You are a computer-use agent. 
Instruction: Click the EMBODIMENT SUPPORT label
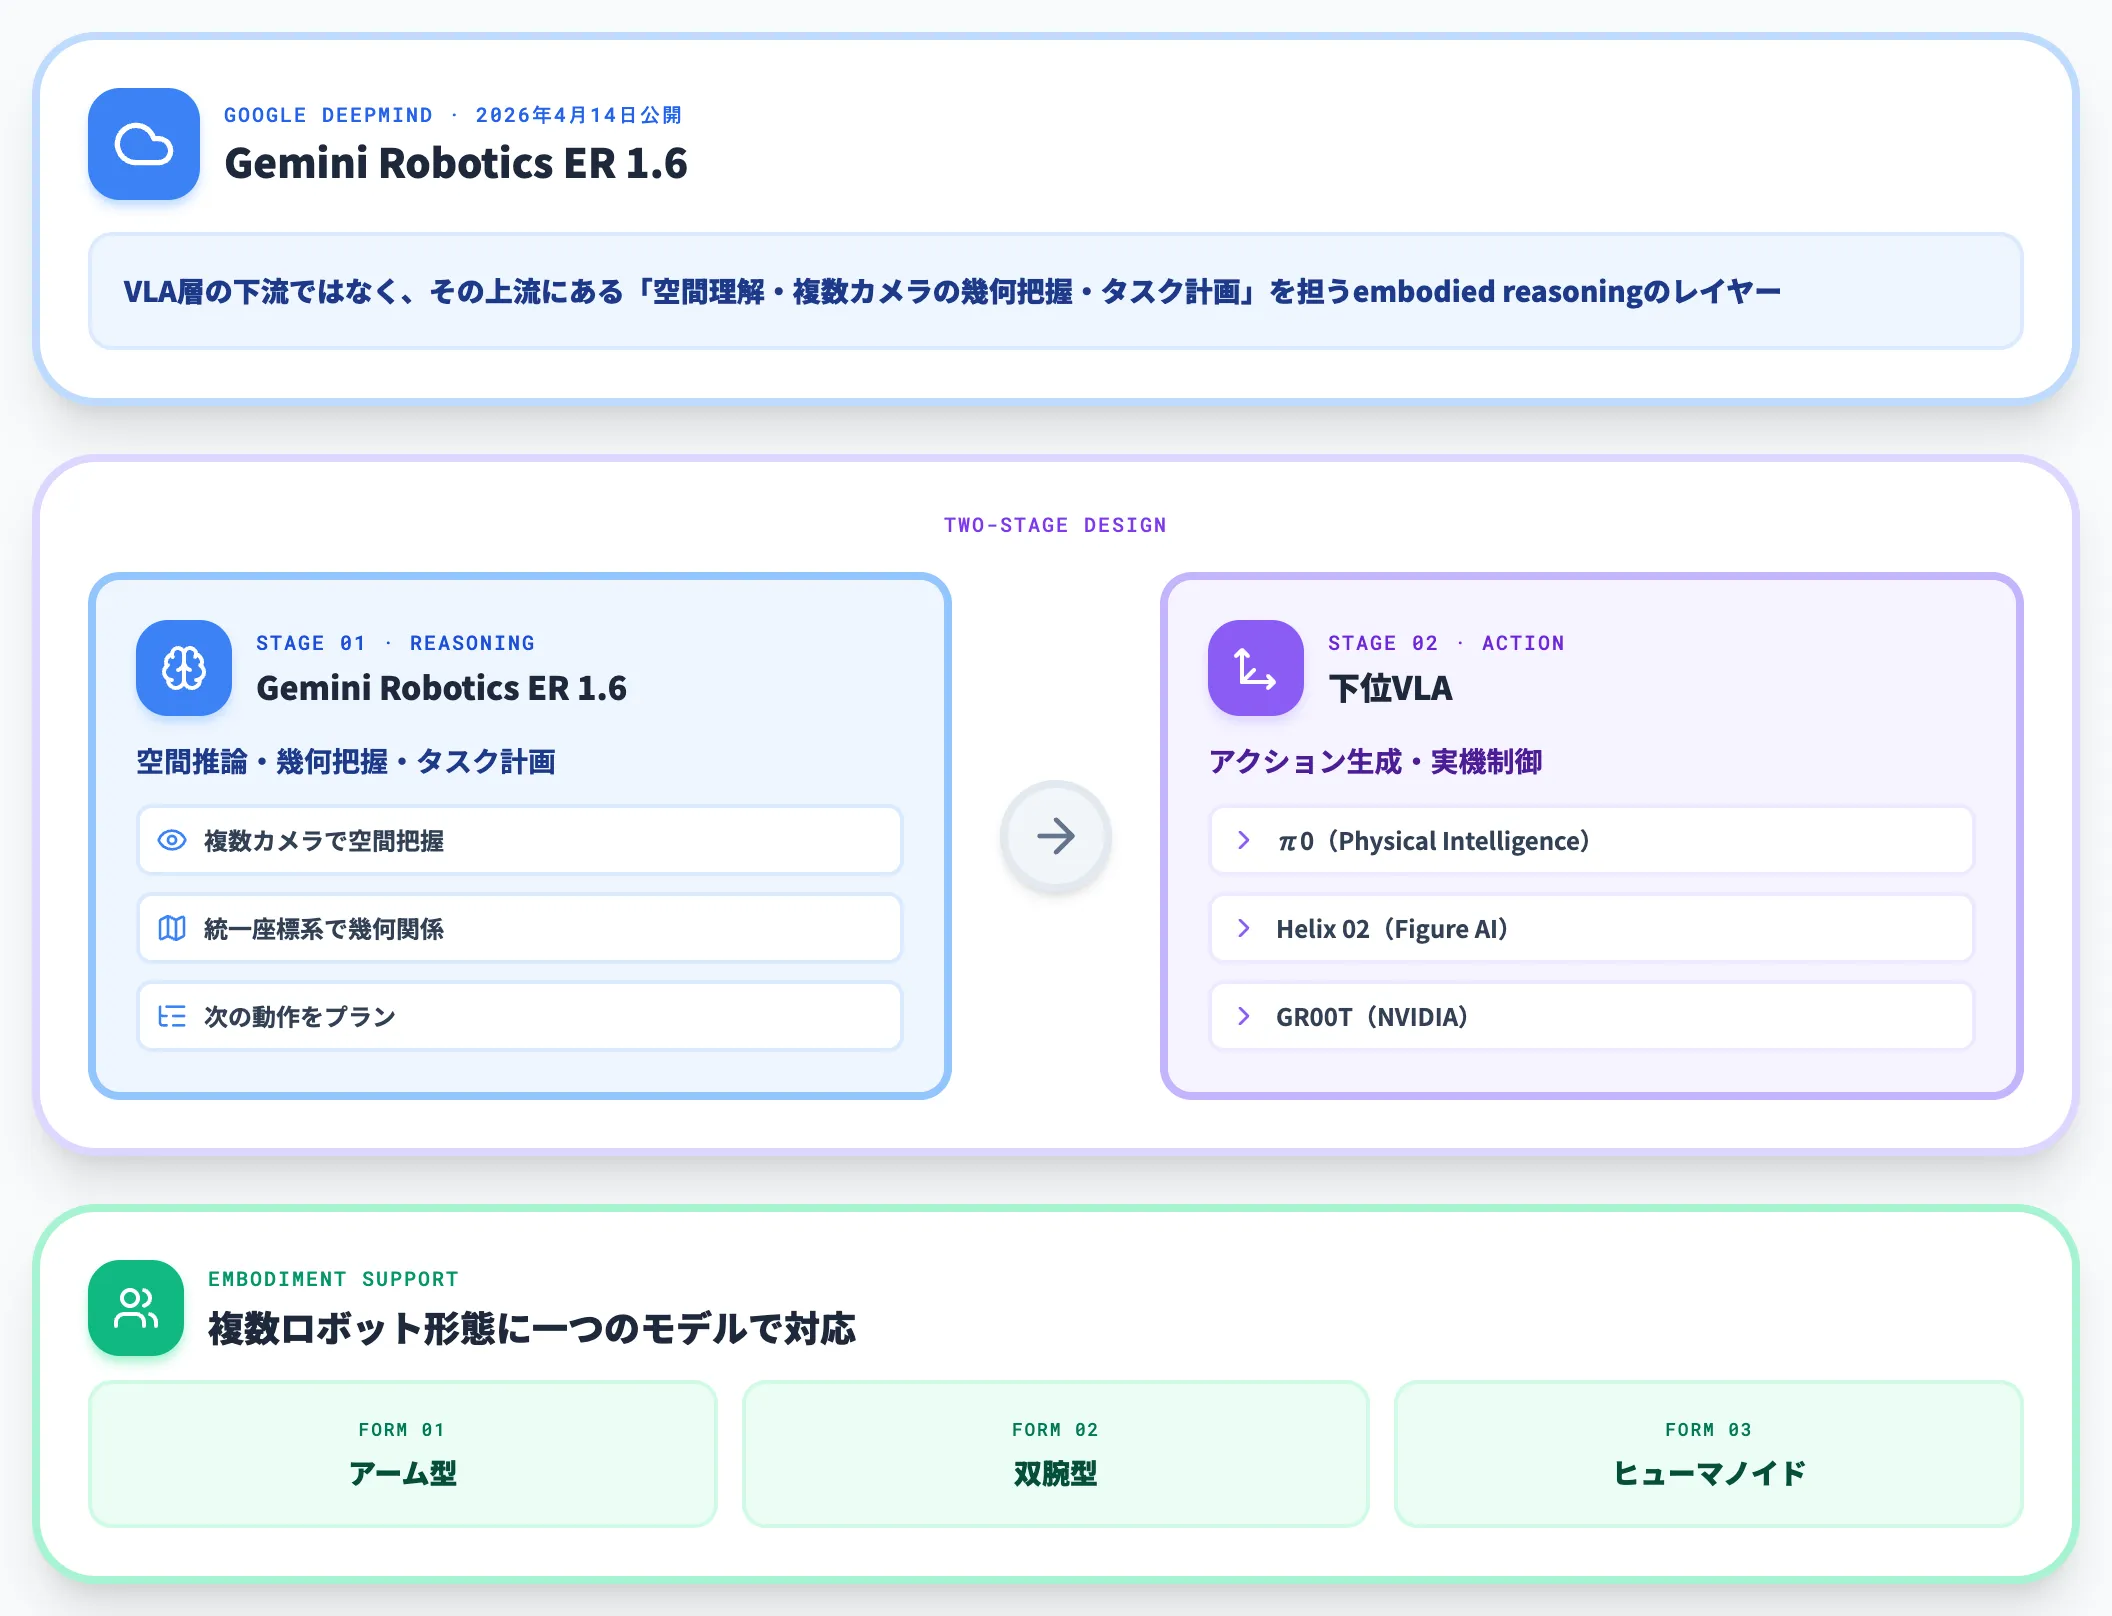(x=333, y=1279)
